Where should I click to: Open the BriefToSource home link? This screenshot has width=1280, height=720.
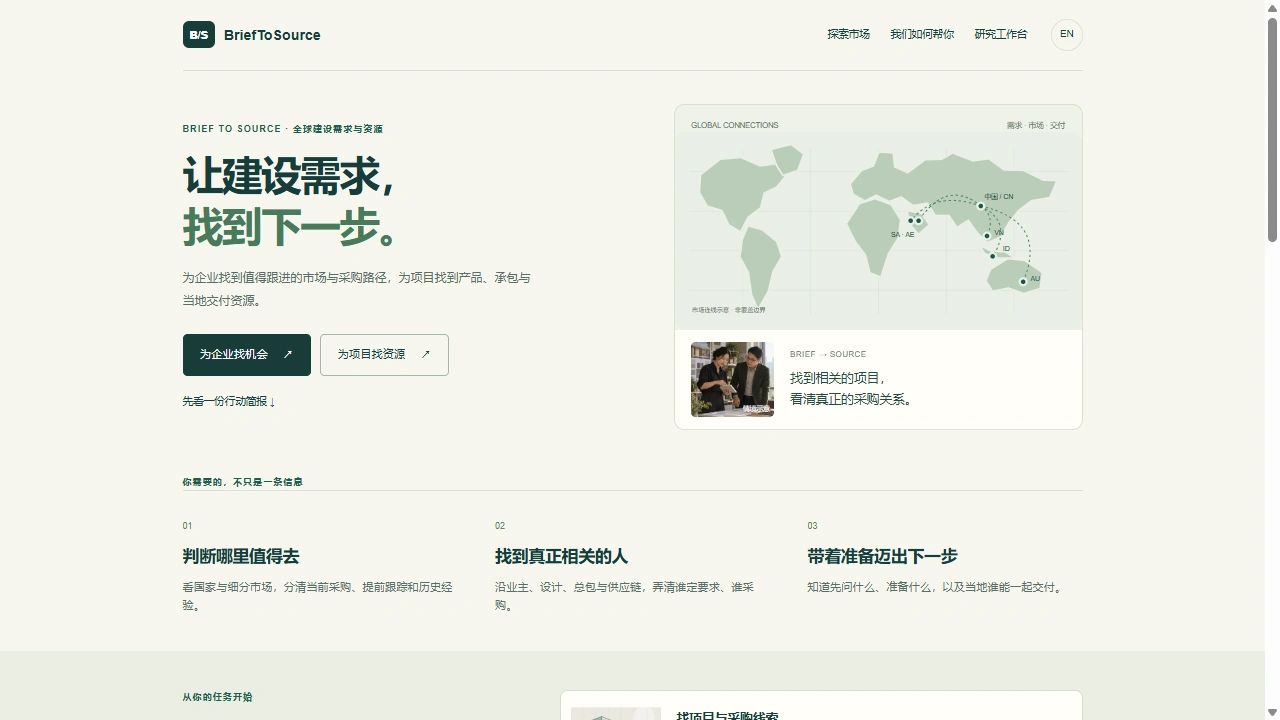[x=252, y=35]
